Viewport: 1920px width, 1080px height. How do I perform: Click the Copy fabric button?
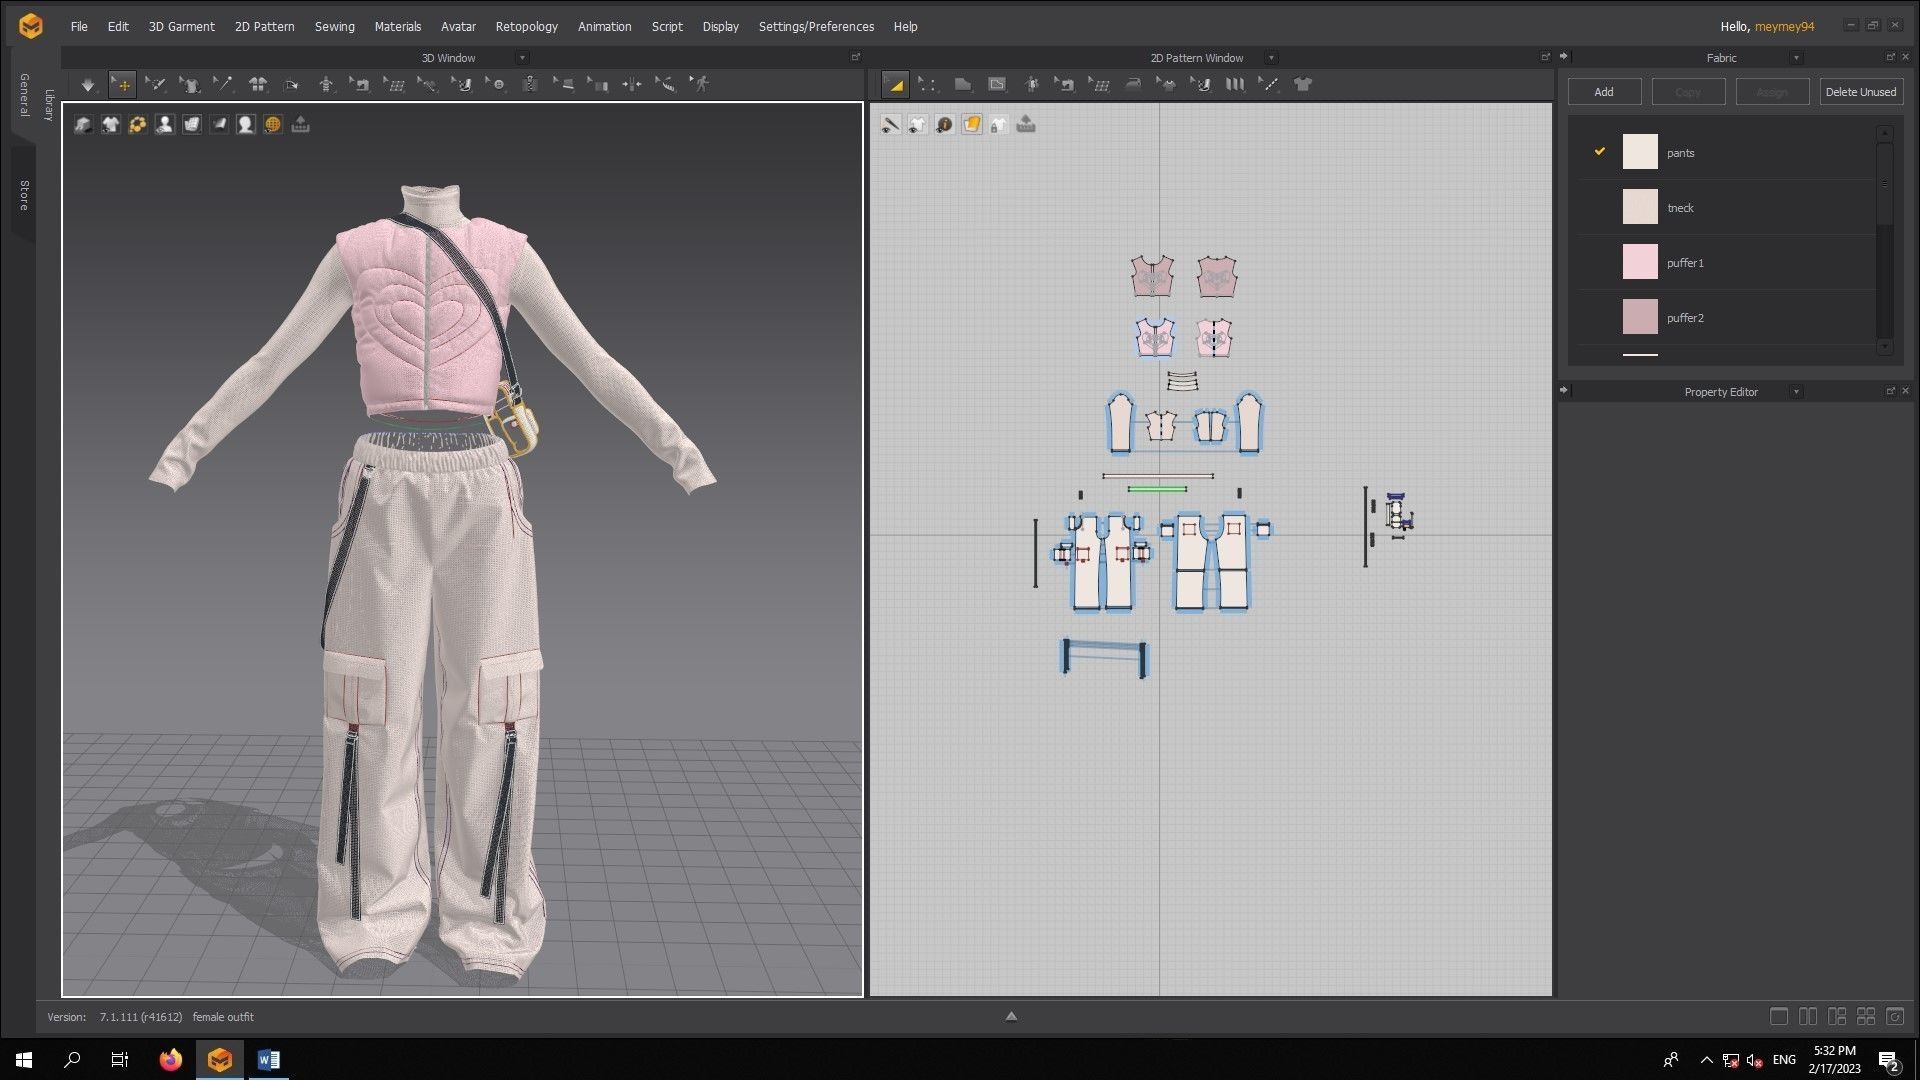click(x=1688, y=92)
